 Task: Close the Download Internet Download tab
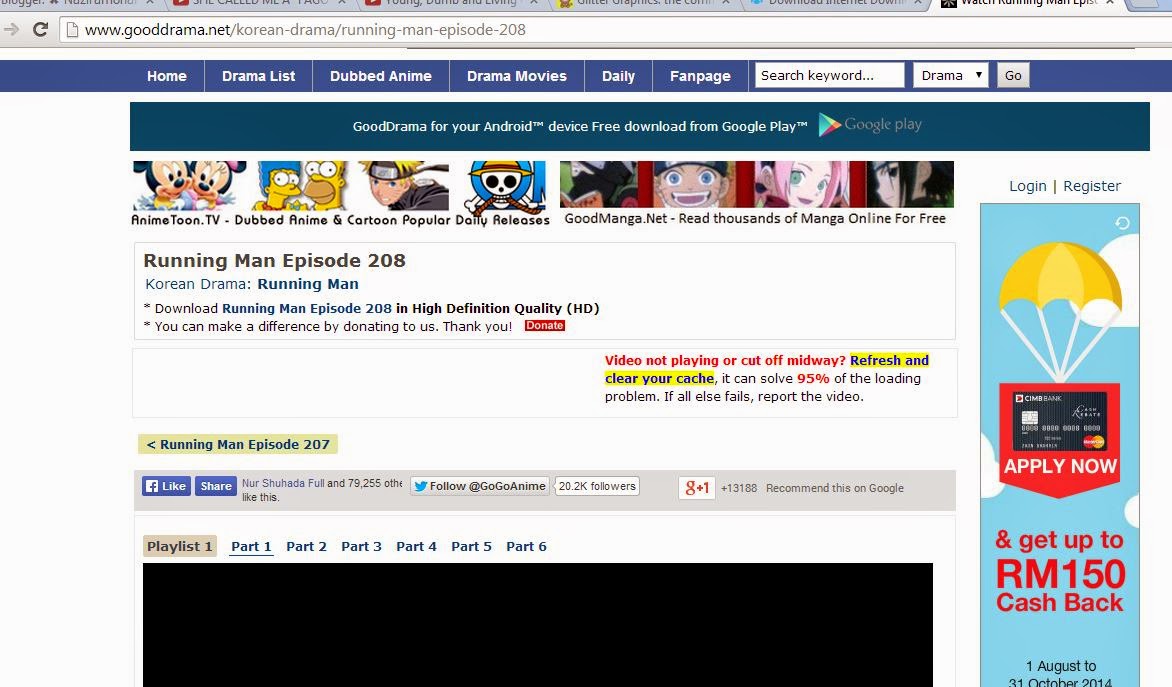pyautogui.click(x=918, y=3)
